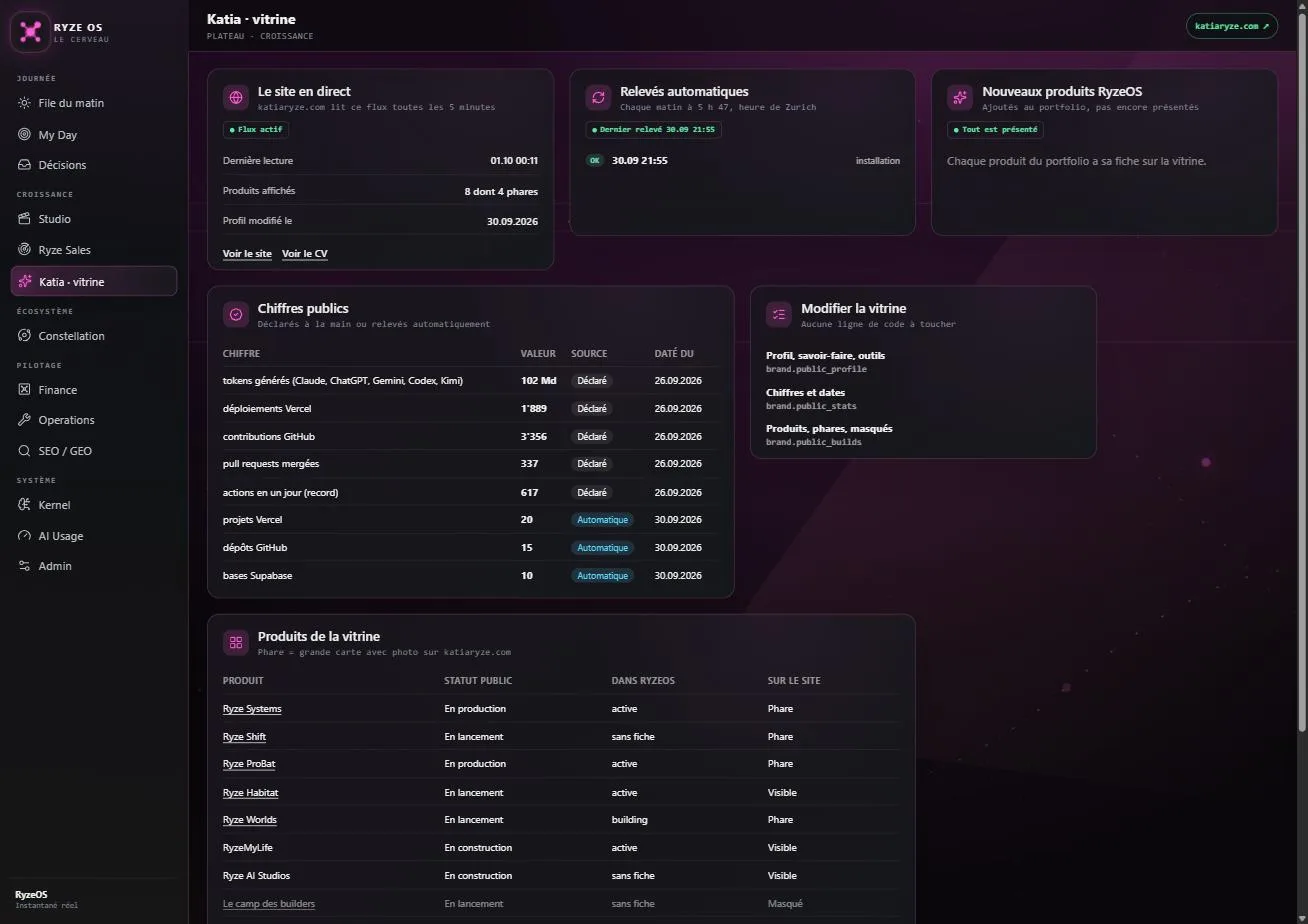Image resolution: width=1308 pixels, height=924 pixels.
Task: Click the checklist icon of Modifier la vitrine
Action: tap(779, 314)
